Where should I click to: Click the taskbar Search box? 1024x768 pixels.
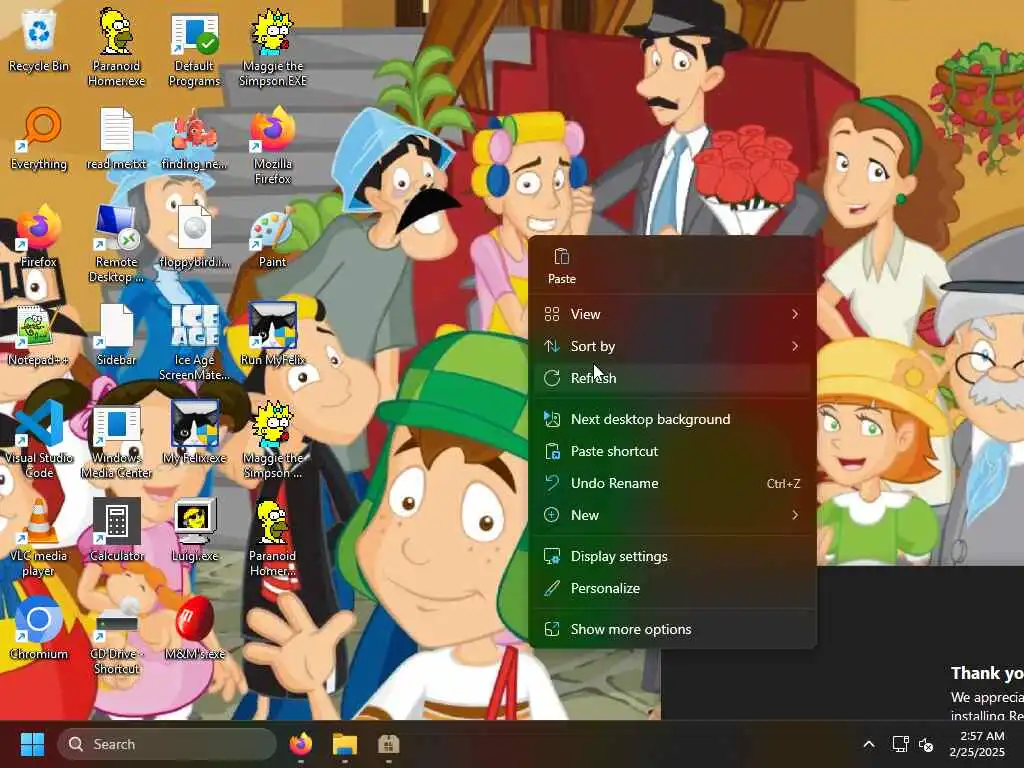click(x=167, y=744)
